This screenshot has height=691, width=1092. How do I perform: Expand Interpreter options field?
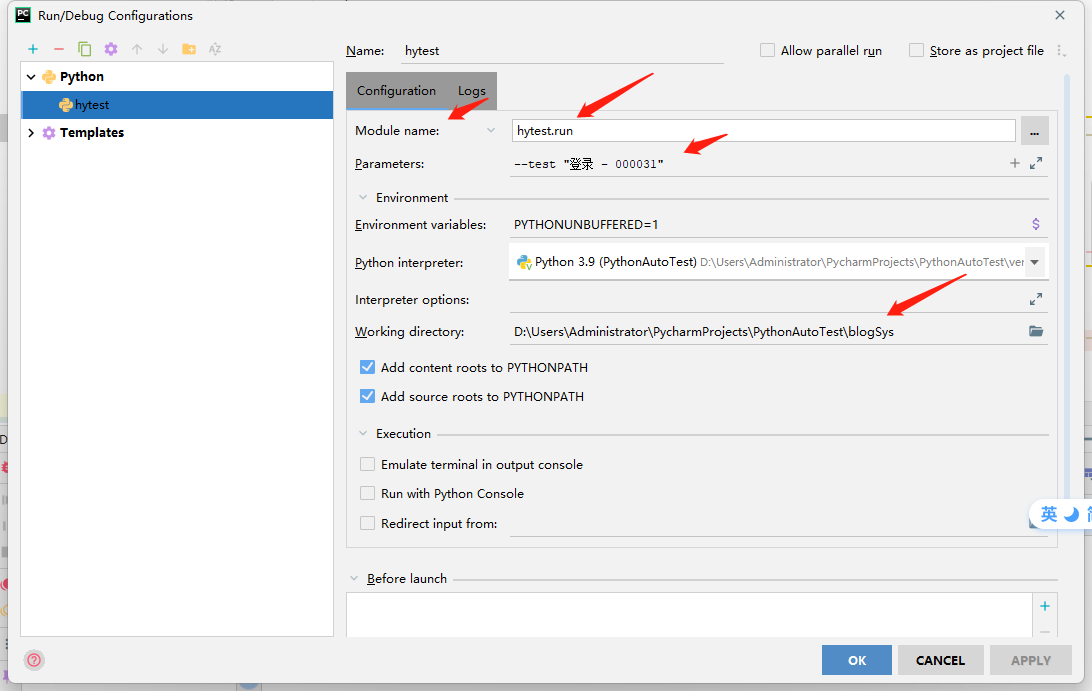tap(1036, 299)
